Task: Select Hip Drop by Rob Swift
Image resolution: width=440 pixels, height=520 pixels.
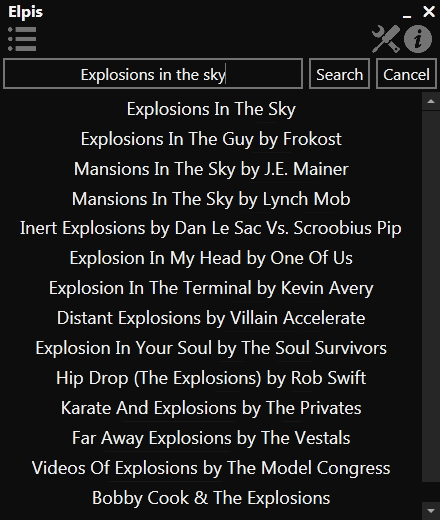Action: click(211, 378)
